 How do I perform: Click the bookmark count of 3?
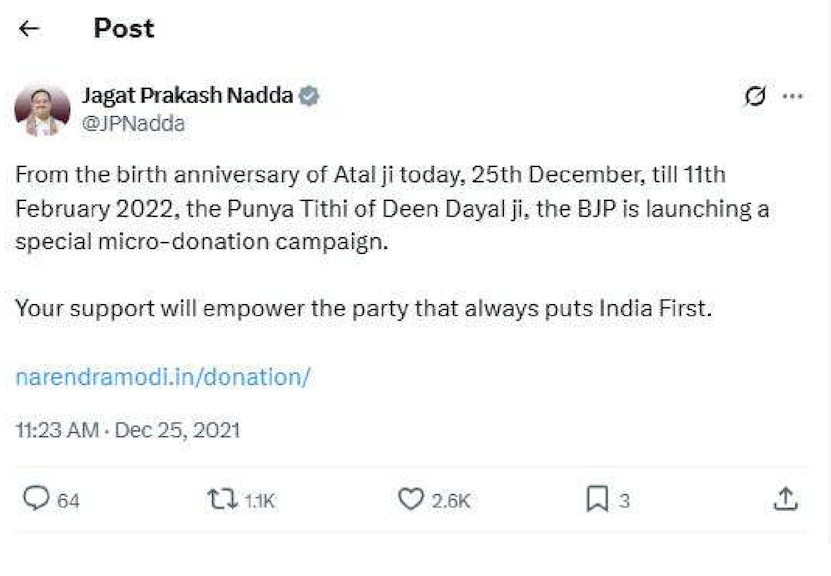tap(624, 501)
